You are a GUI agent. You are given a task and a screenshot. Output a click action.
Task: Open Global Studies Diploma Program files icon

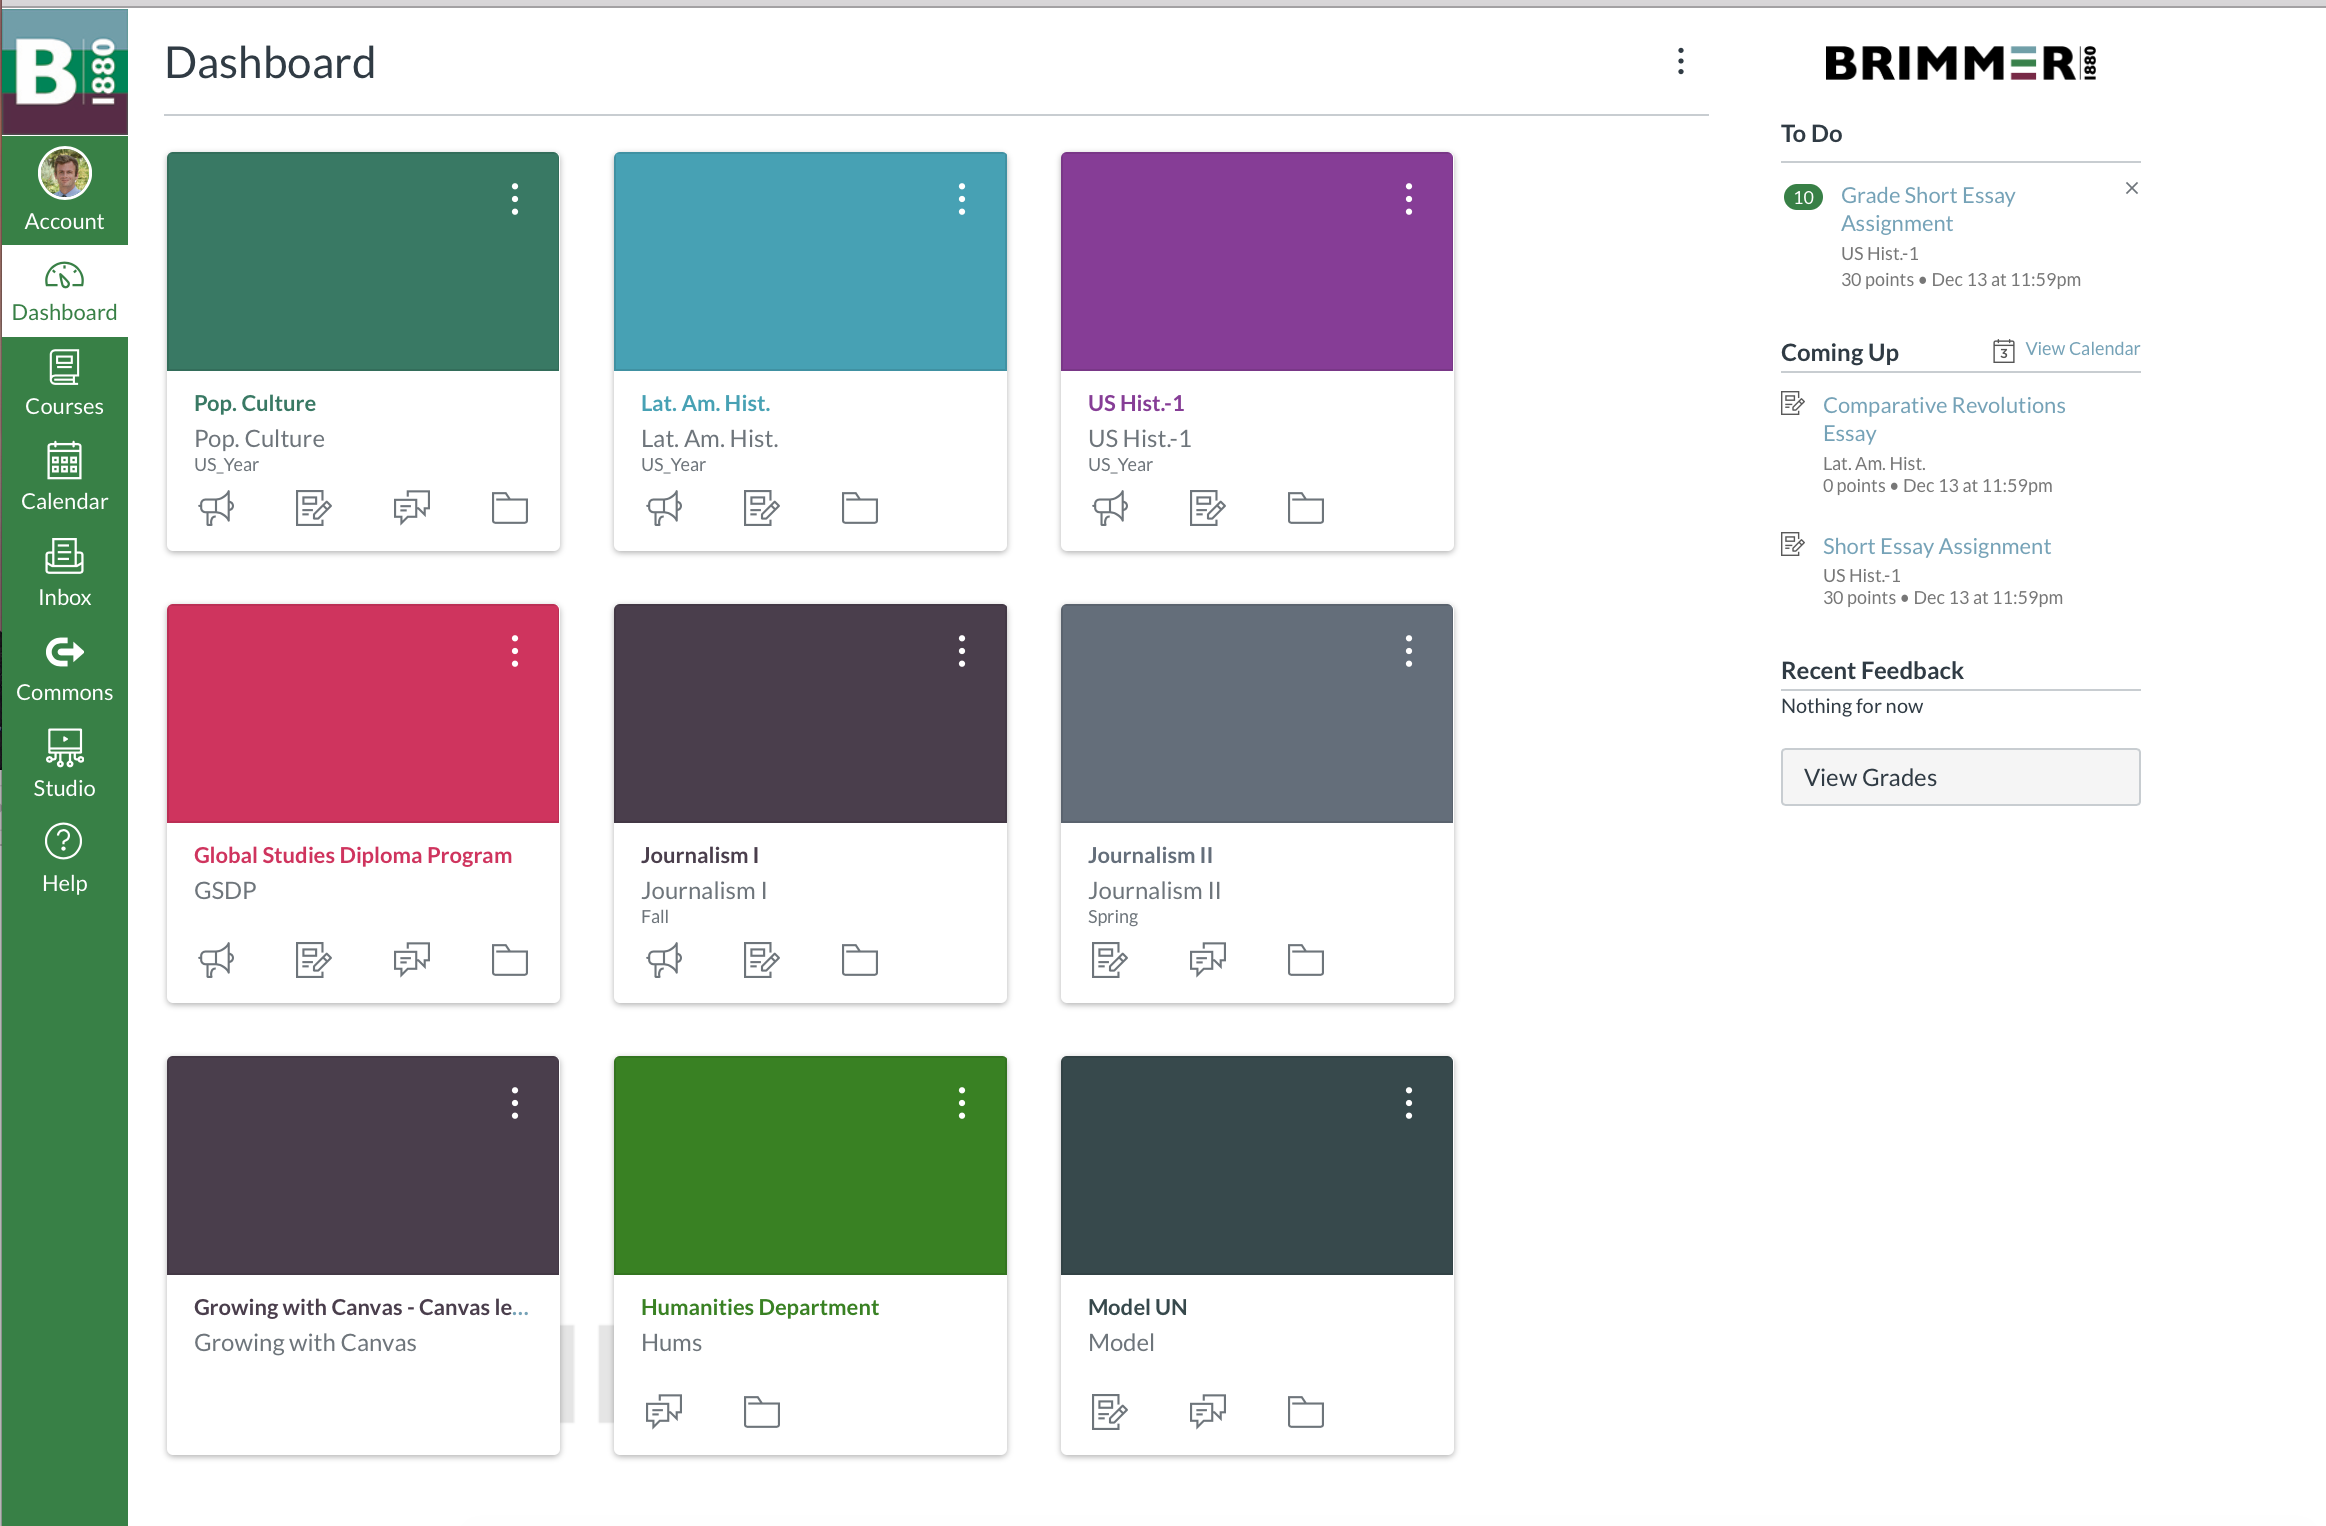tap(510, 960)
